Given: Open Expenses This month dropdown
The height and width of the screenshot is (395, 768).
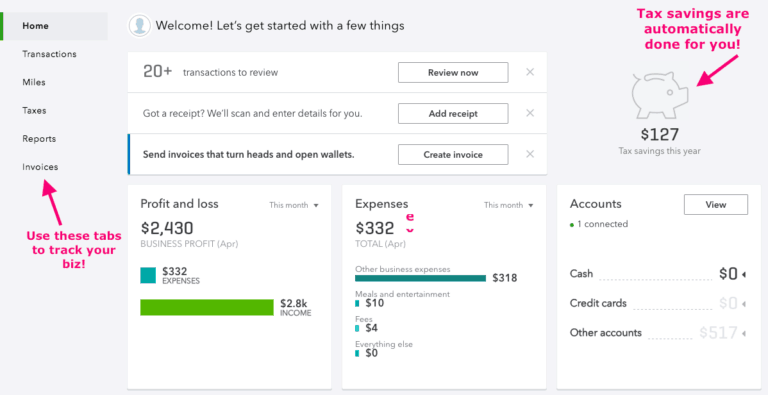Looking at the screenshot, I should pyautogui.click(x=509, y=205).
